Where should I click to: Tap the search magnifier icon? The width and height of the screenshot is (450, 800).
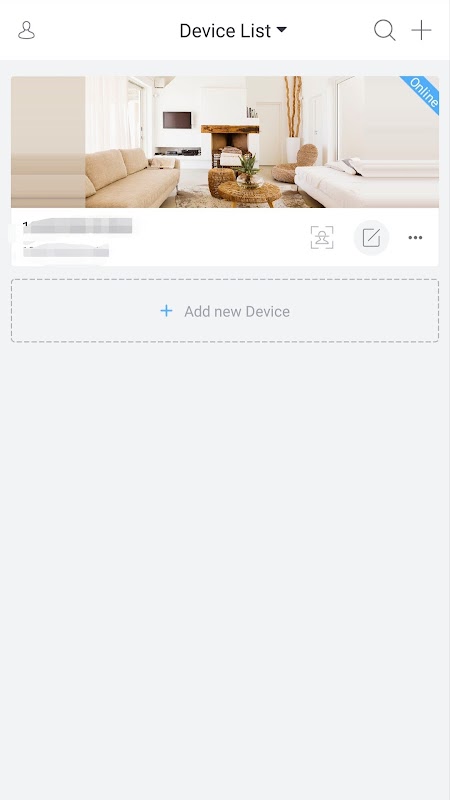385,30
